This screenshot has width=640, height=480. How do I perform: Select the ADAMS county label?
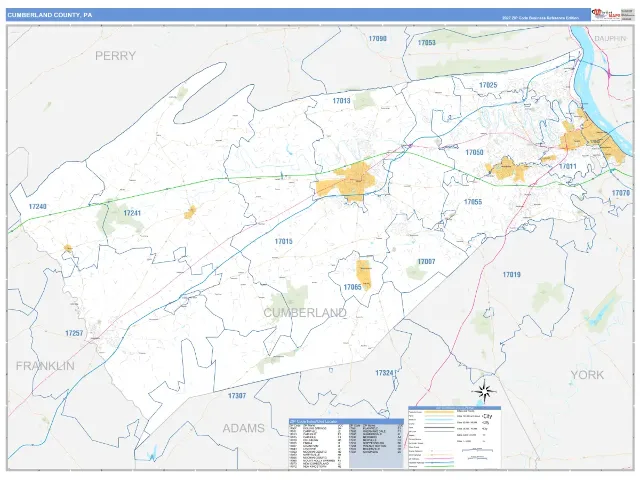(x=244, y=428)
